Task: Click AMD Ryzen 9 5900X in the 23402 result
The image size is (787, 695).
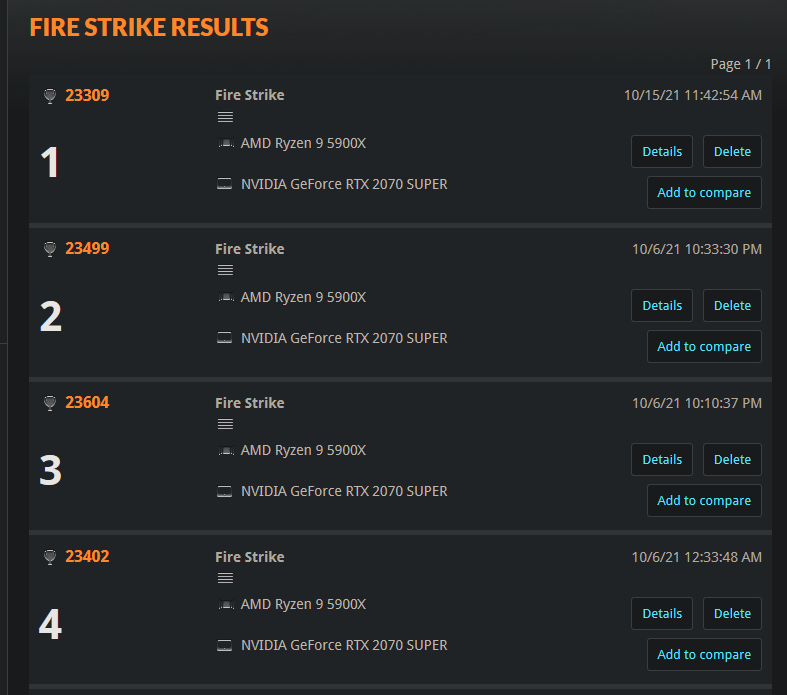Action: point(303,605)
